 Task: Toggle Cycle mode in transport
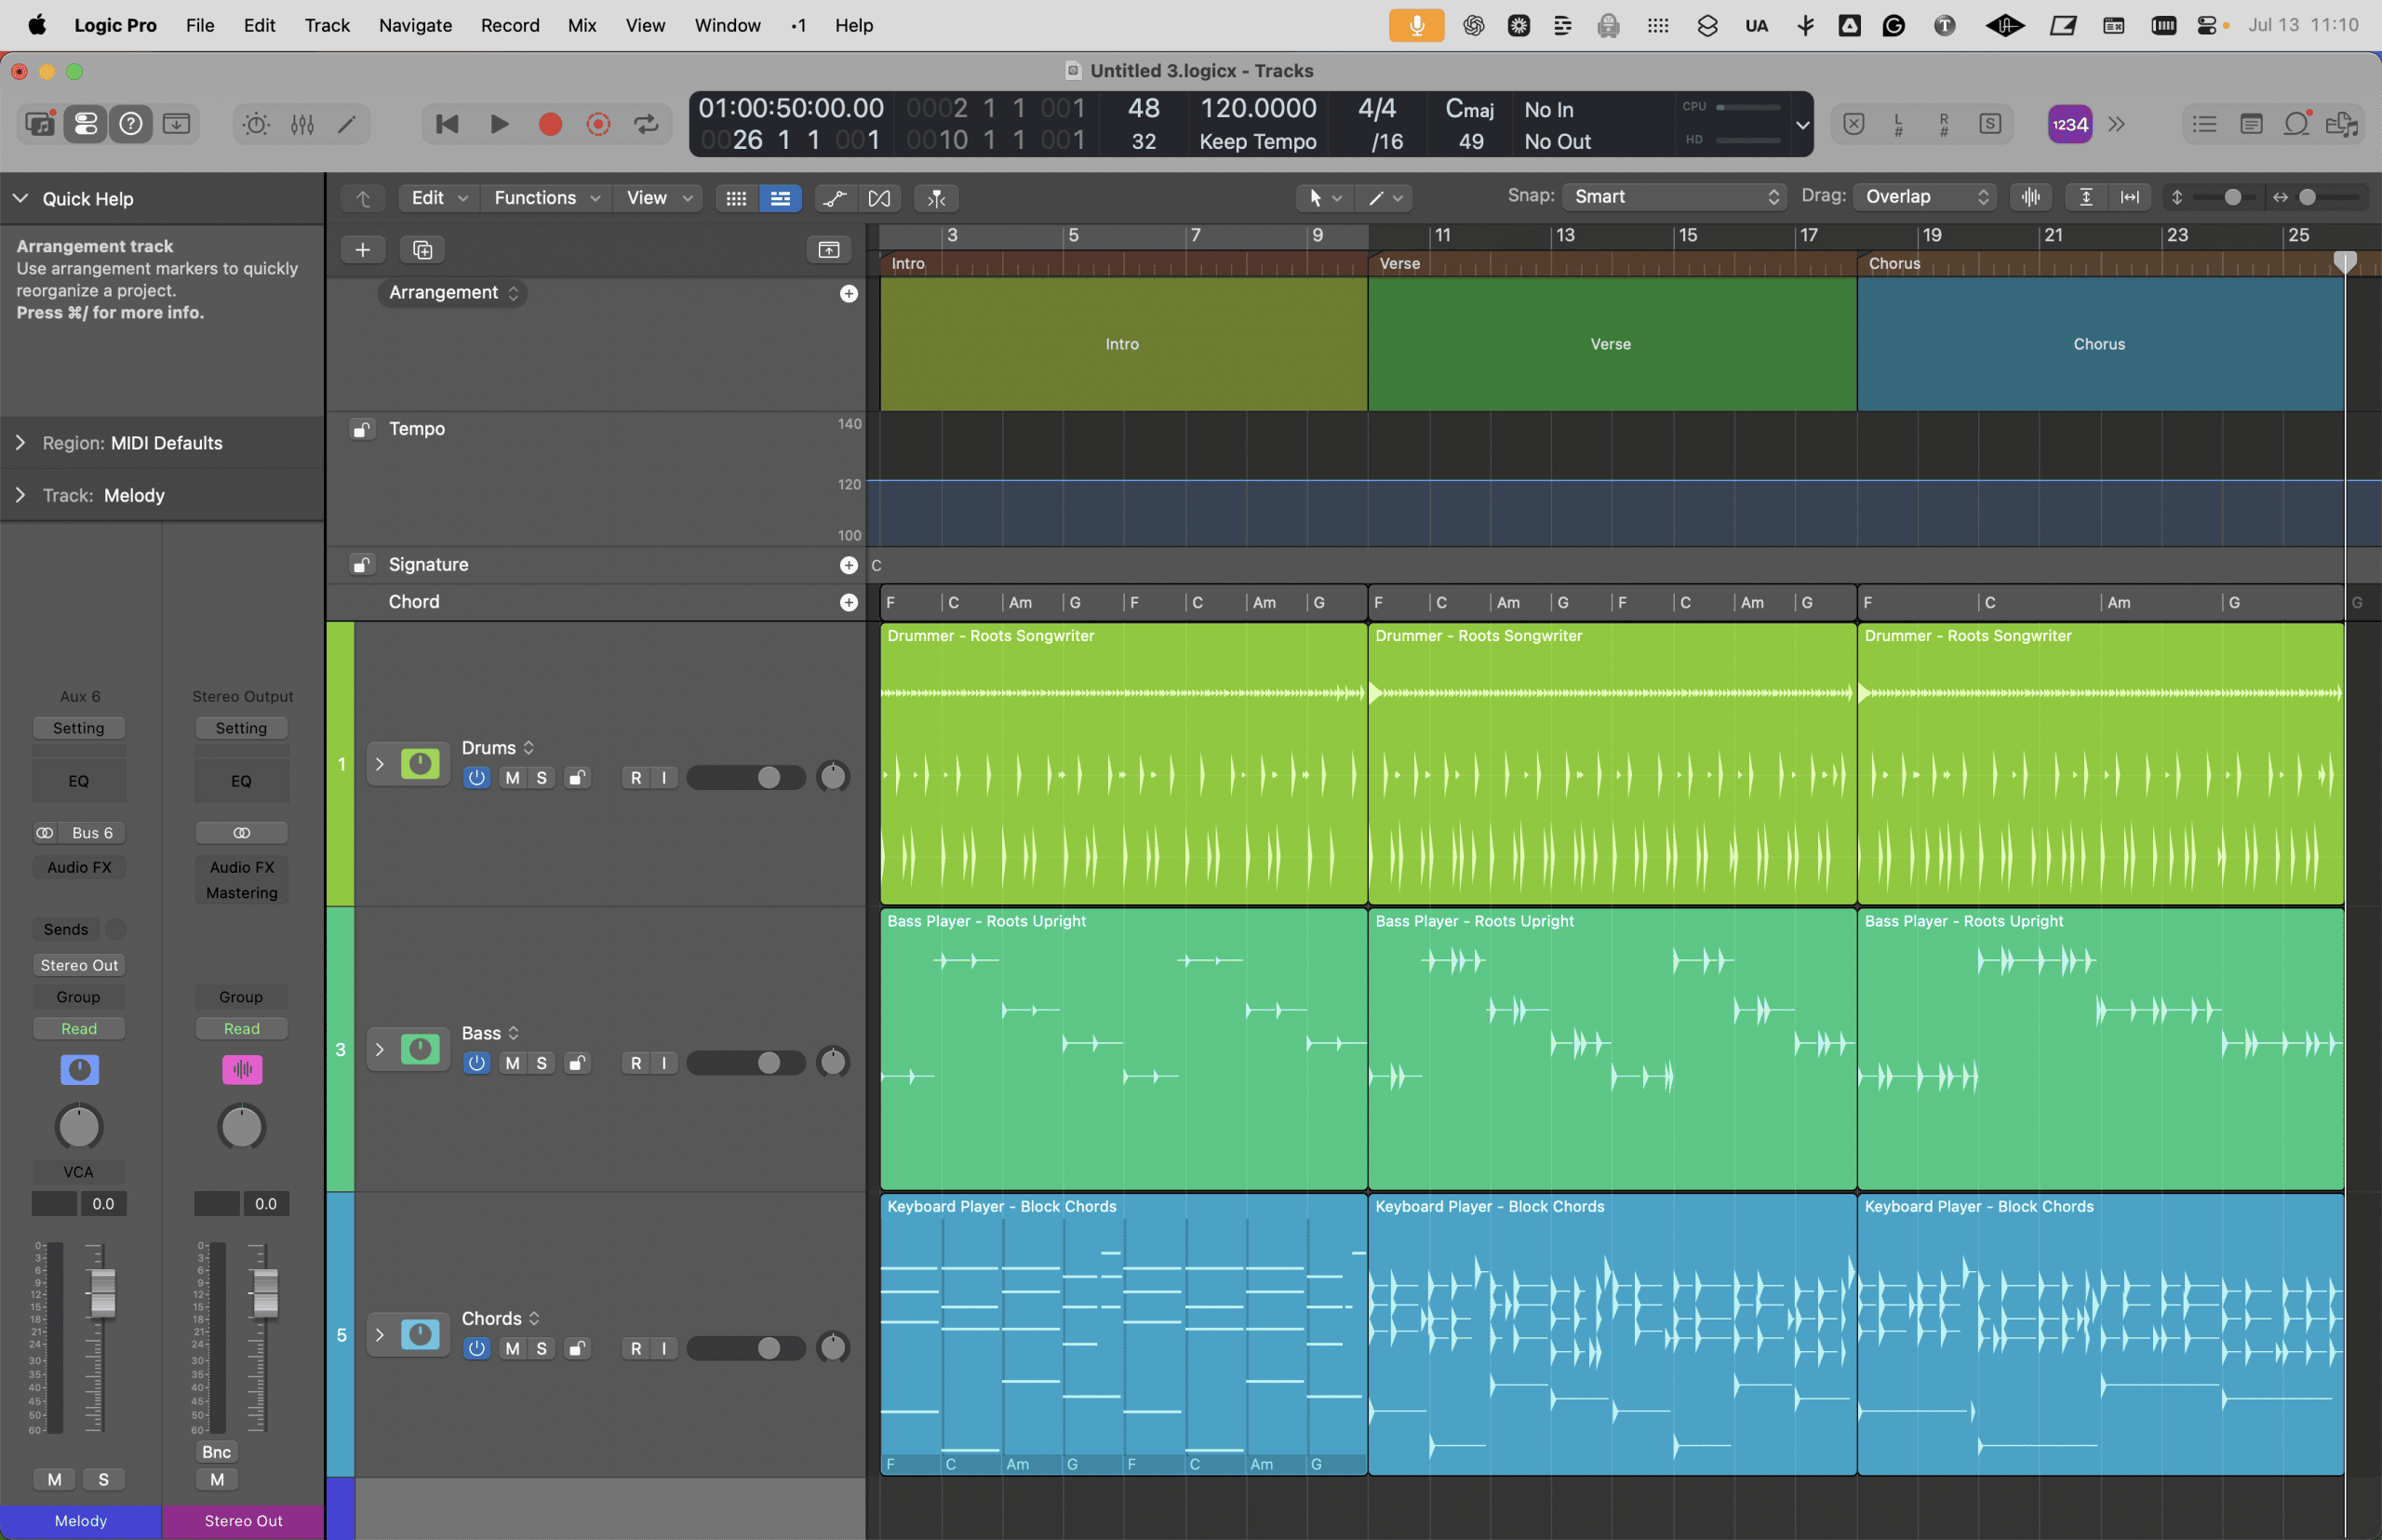(x=646, y=124)
